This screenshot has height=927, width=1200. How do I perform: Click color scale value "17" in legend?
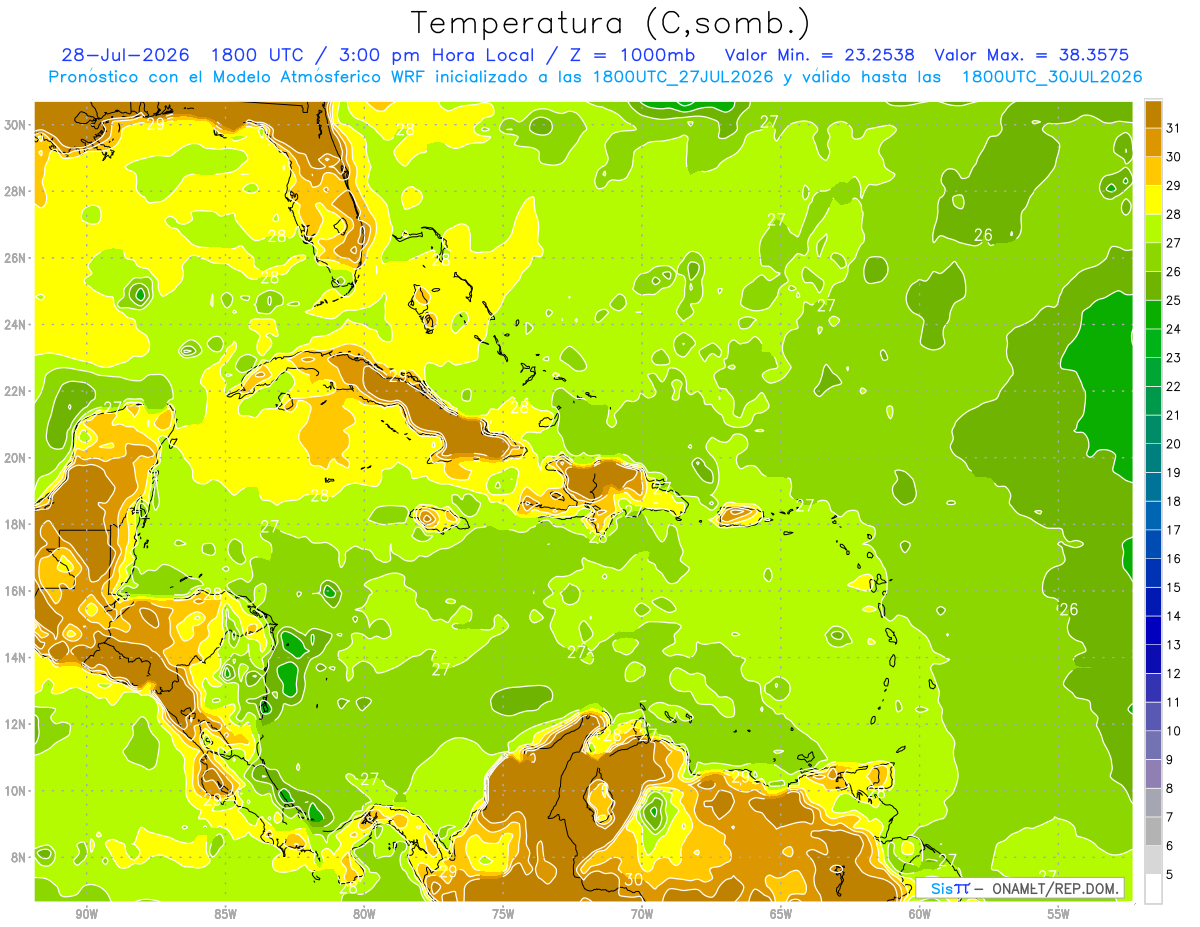pos(1174,530)
